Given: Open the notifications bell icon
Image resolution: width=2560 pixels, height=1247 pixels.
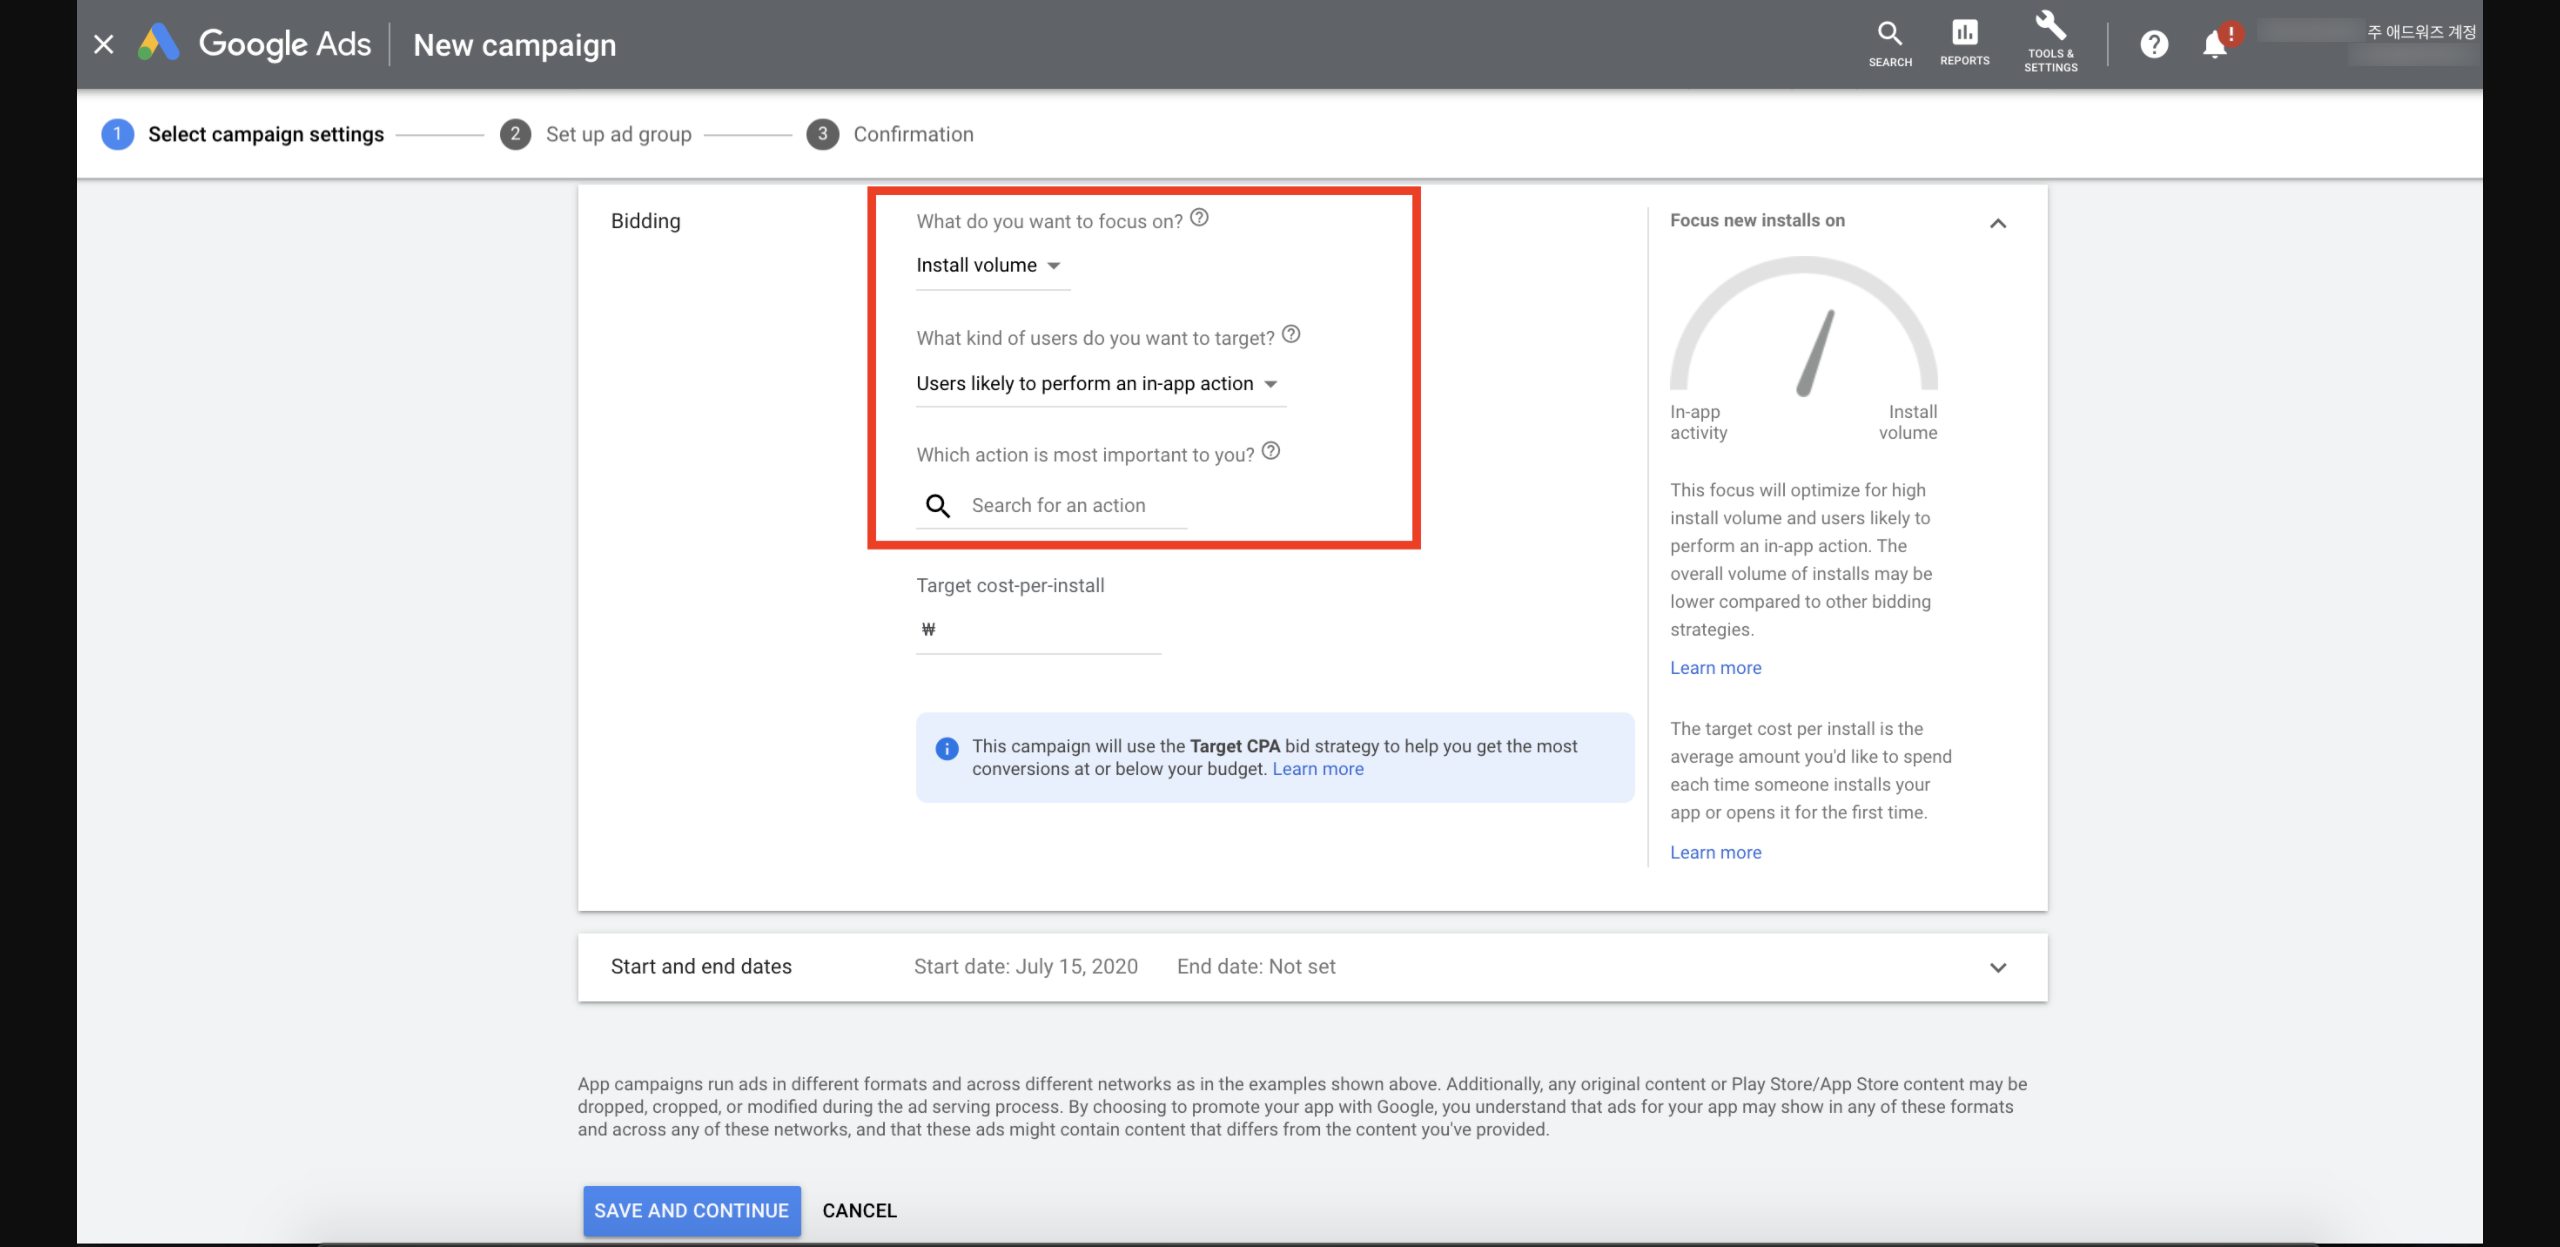Looking at the screenshot, I should (2215, 45).
